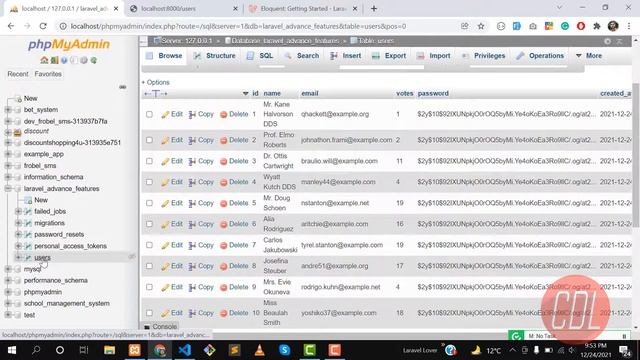Click the phpMyAdmin home icon
This screenshot has width=640, height=360.
click(x=44, y=60)
